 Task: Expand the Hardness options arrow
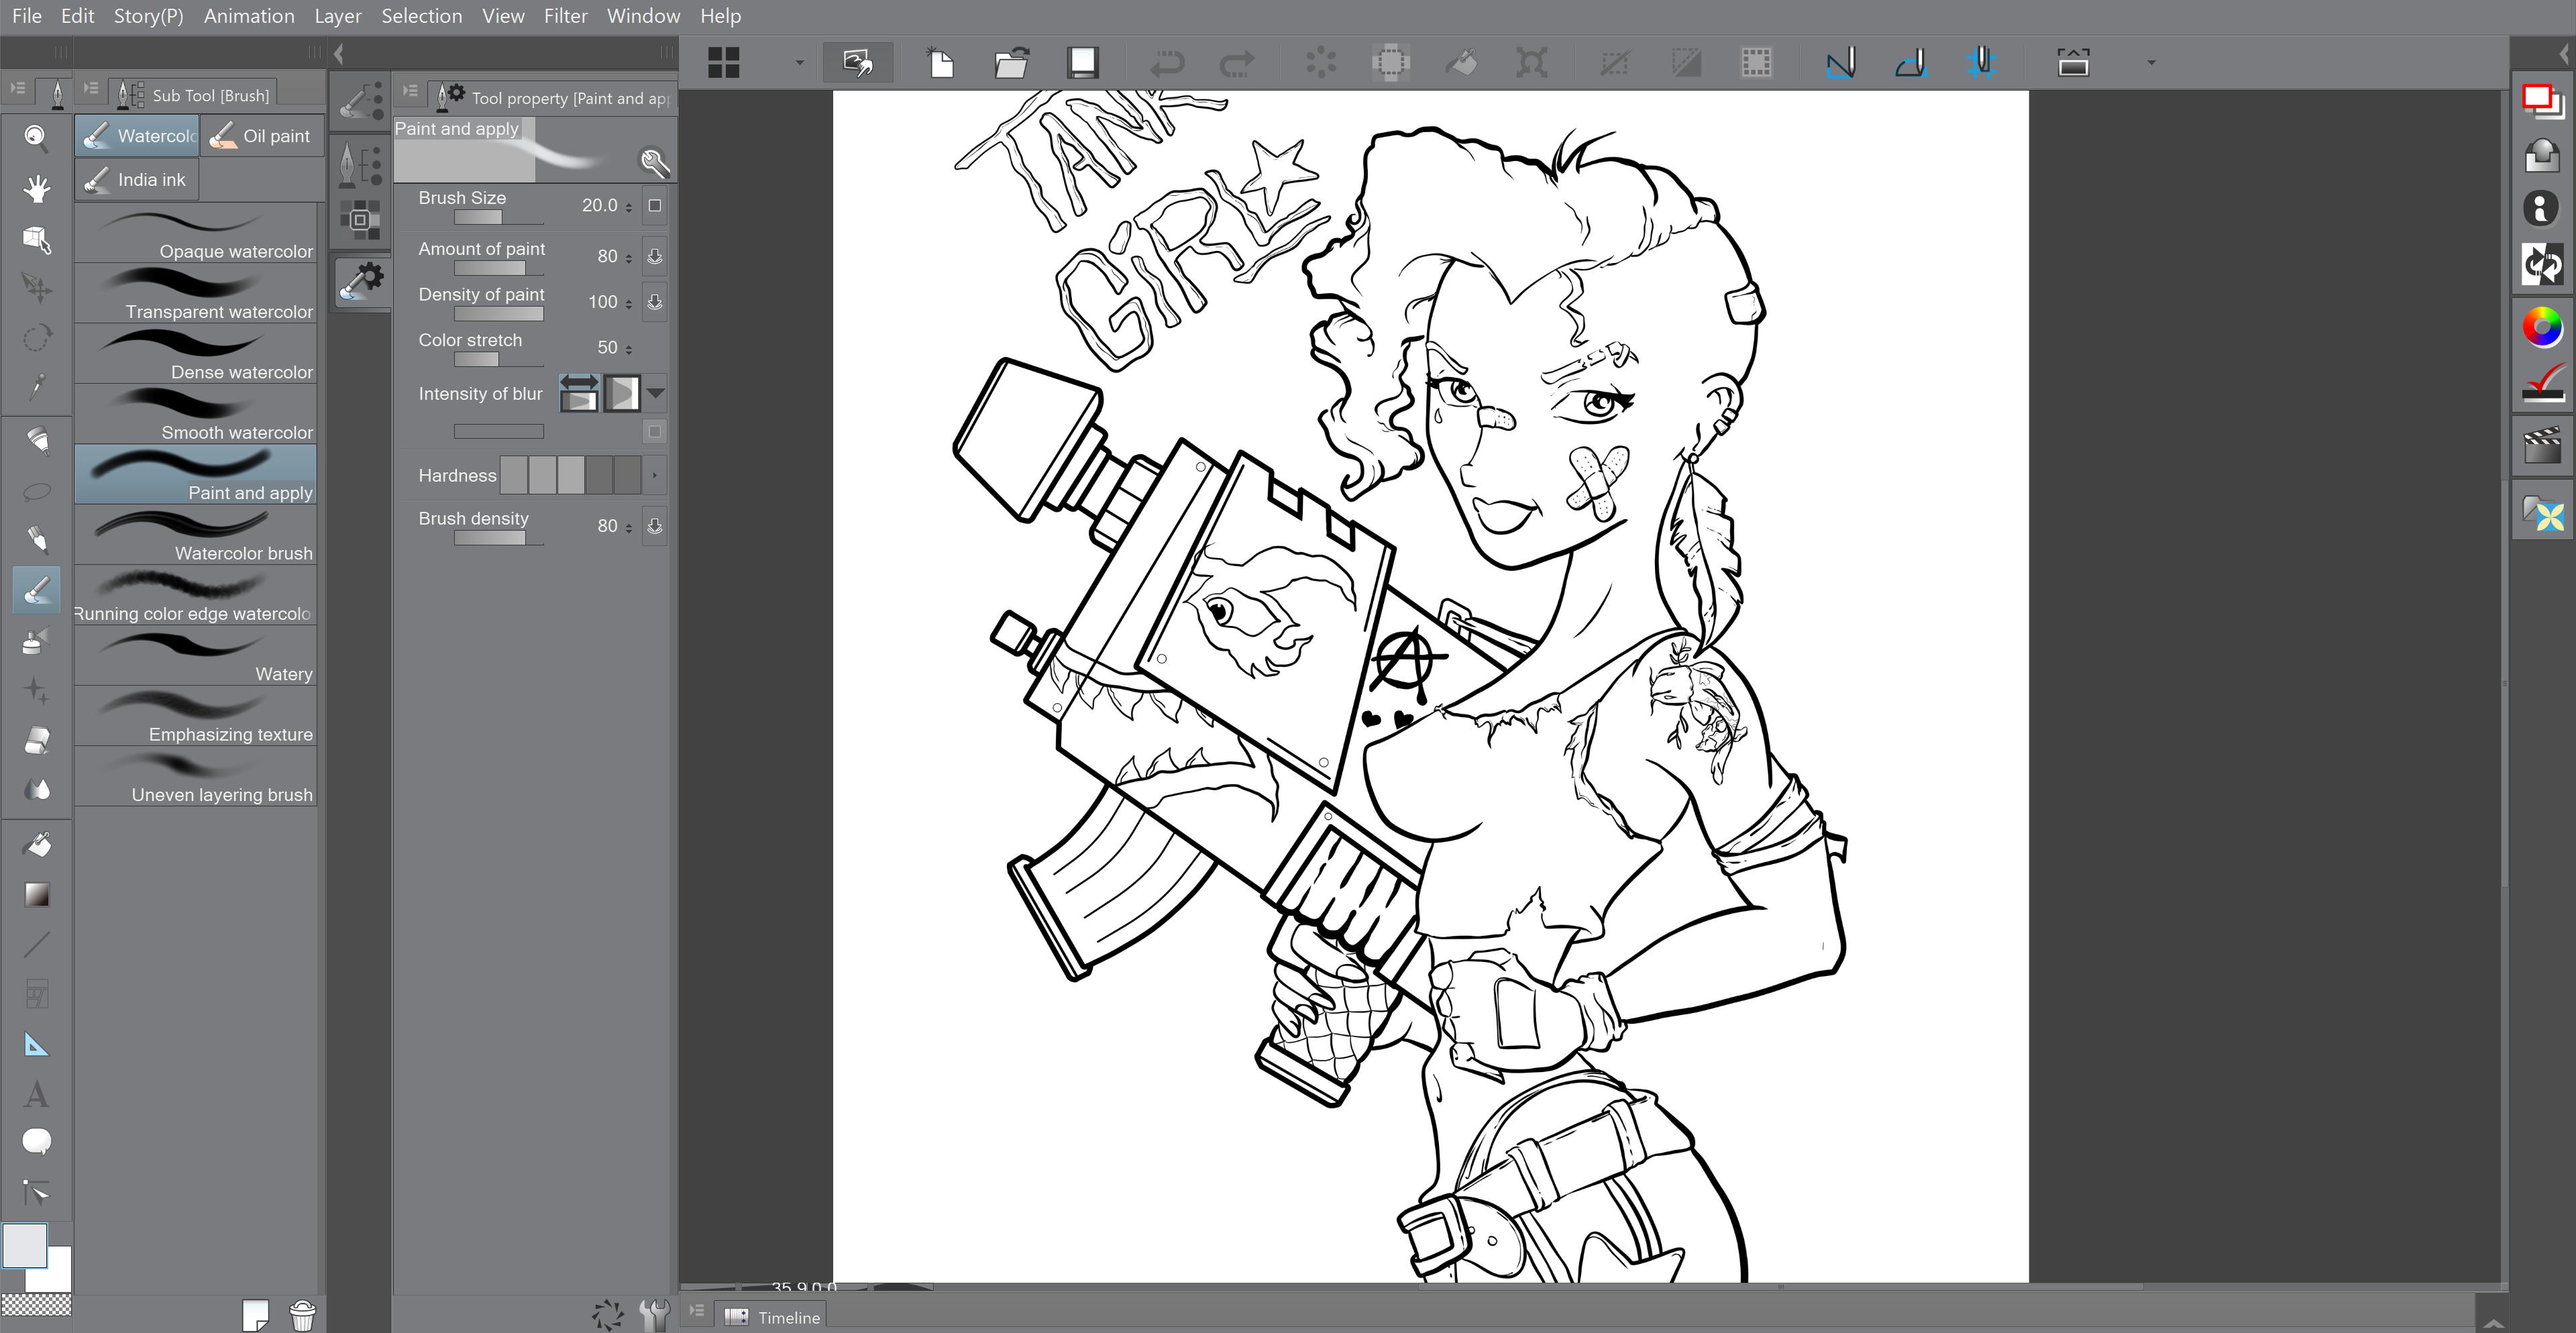(x=655, y=475)
